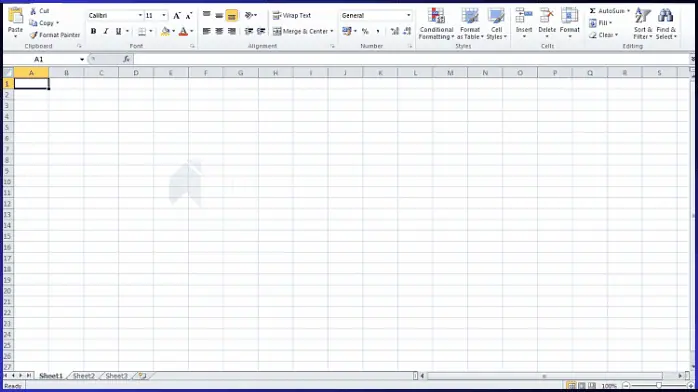
Task: Align text left
Action: pos(207,31)
